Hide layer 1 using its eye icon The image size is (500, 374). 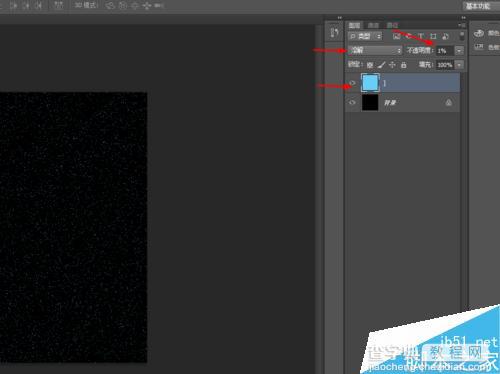(x=352, y=83)
